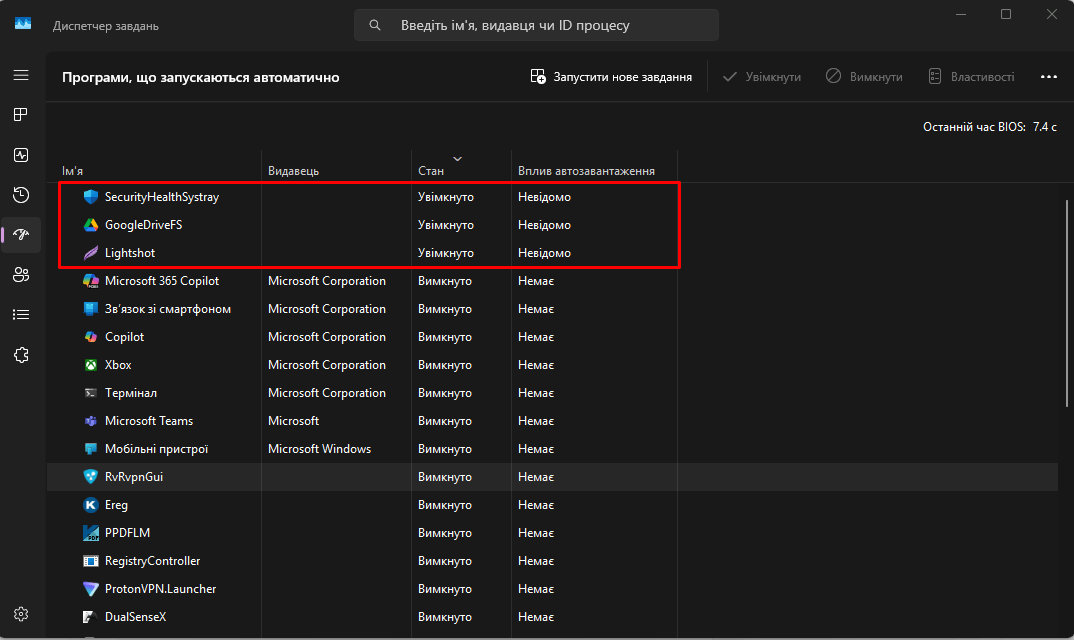The width and height of the screenshot is (1074, 640).
Task: Focus the process search input field
Action: [x=536, y=25]
